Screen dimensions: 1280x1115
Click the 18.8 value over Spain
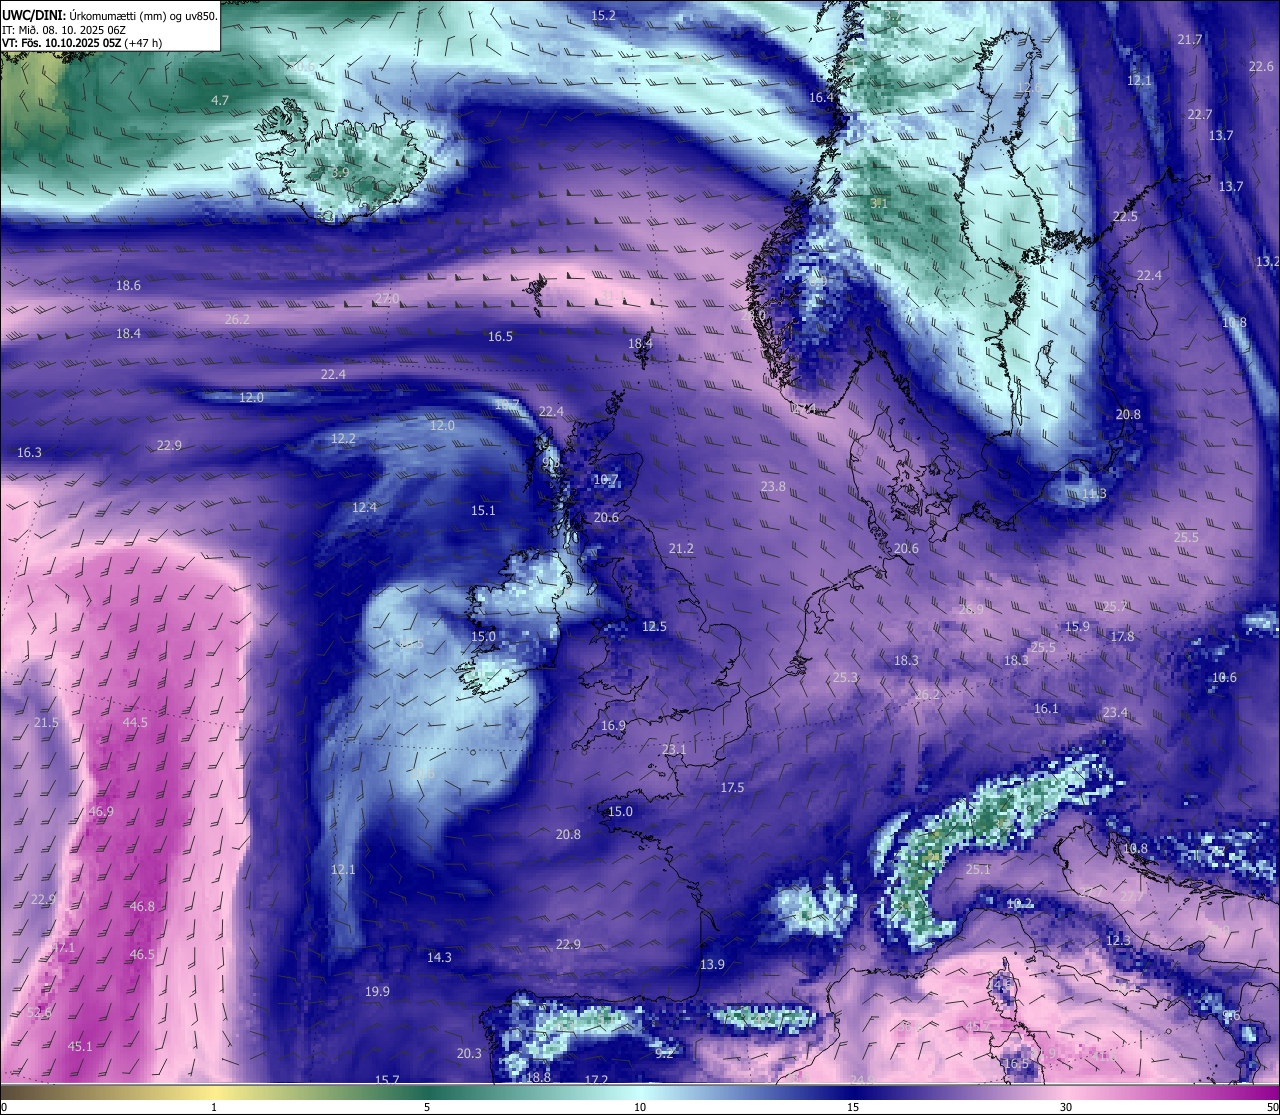point(538,1077)
